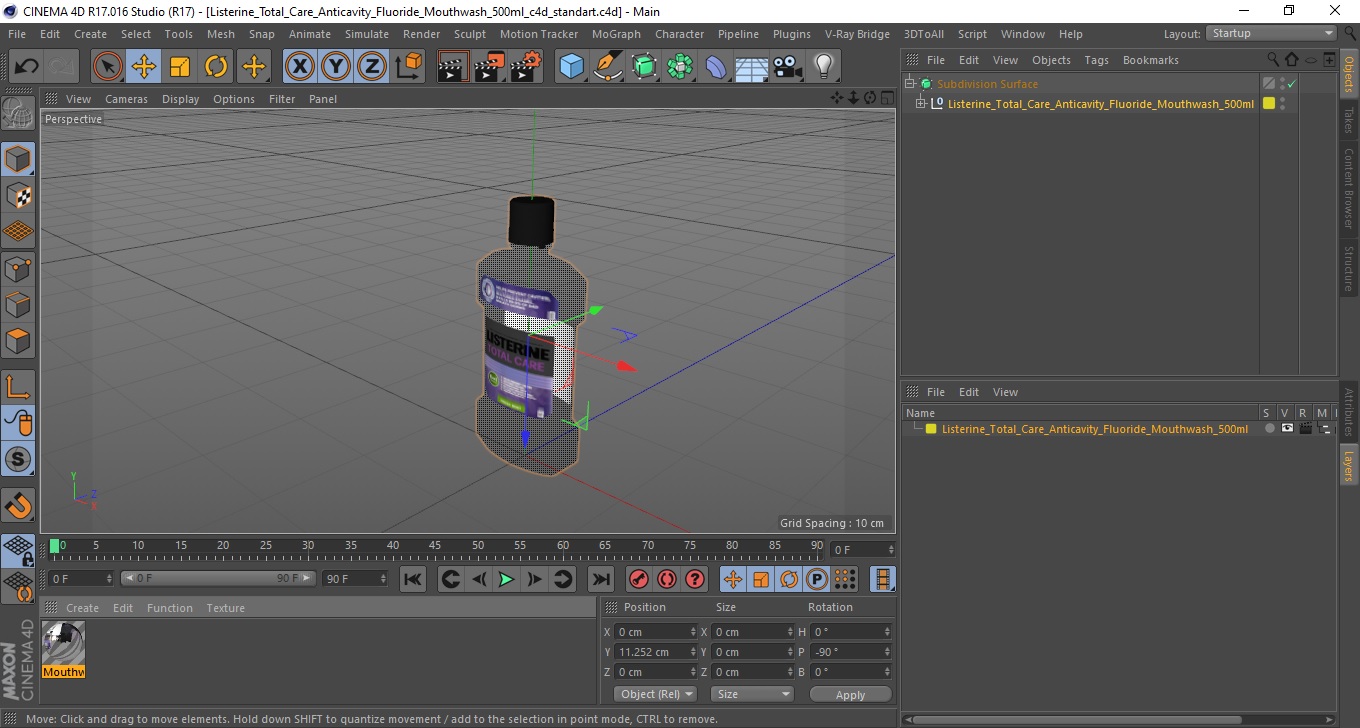Click the coordinate system icon
Image resolution: width=1360 pixels, height=728 pixels.
409,67
